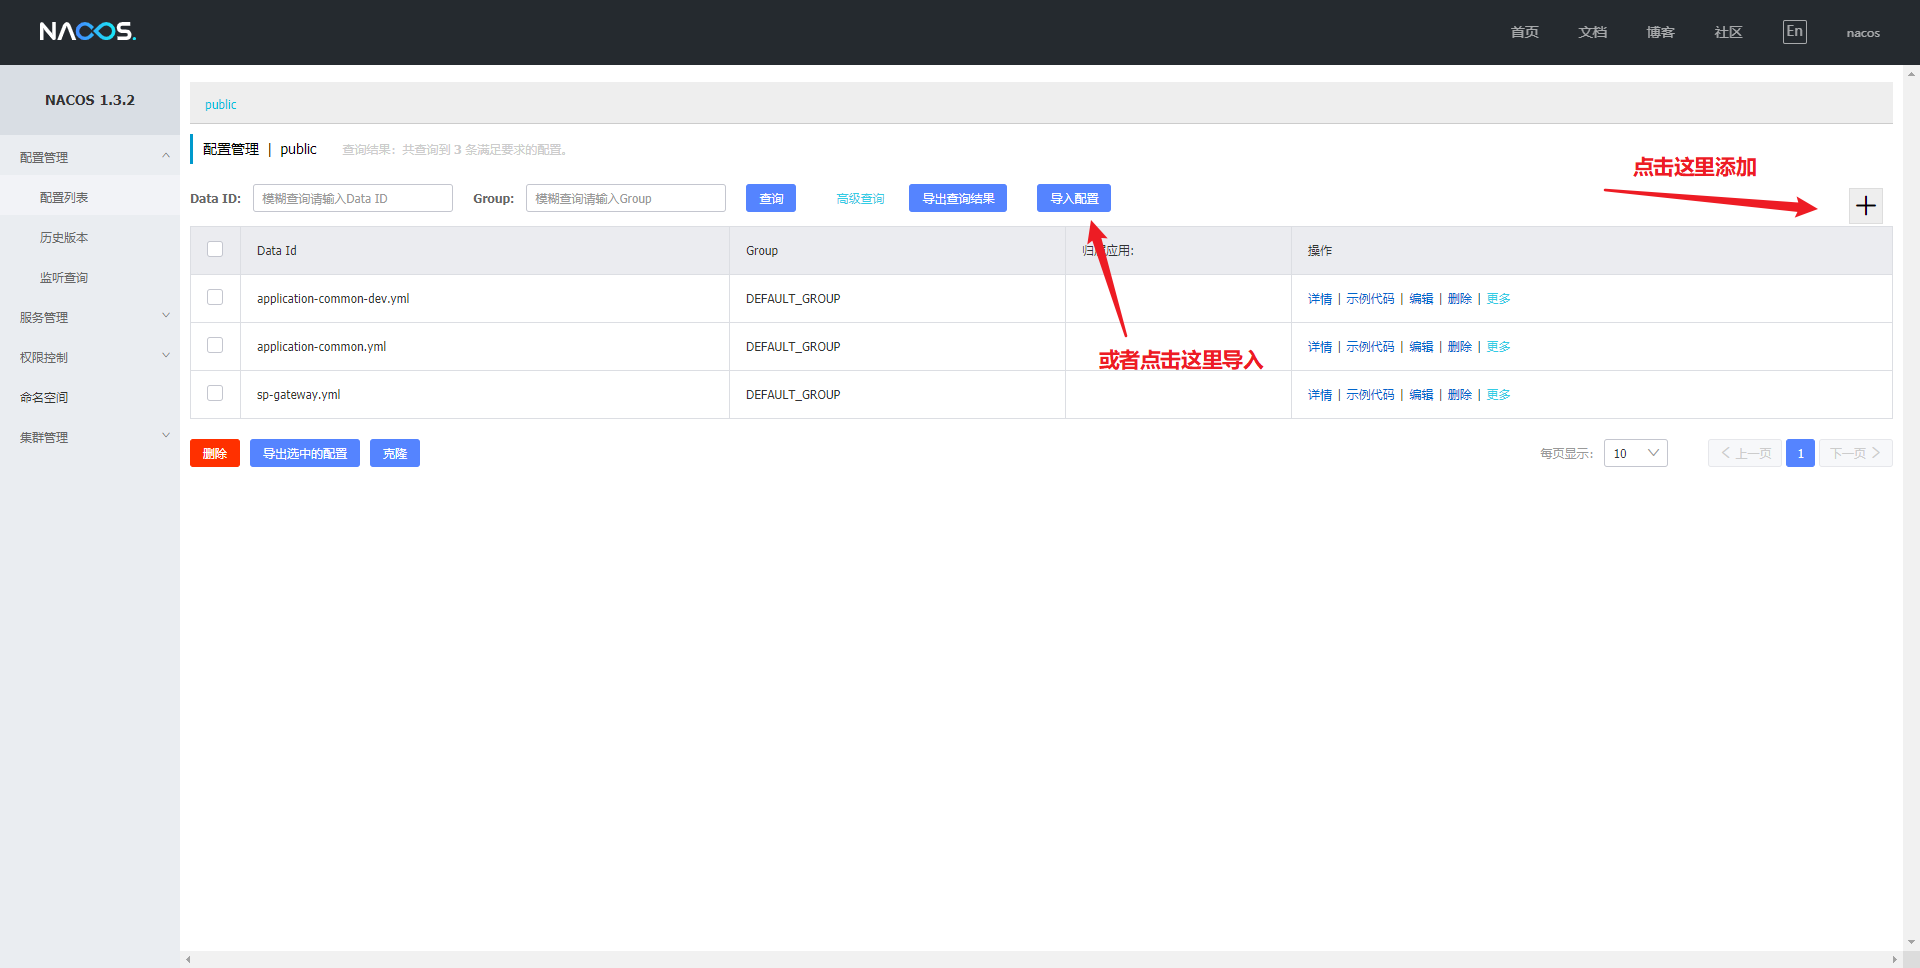Open 博客 in top navigation
This screenshot has width=1920, height=968.
1660,32
